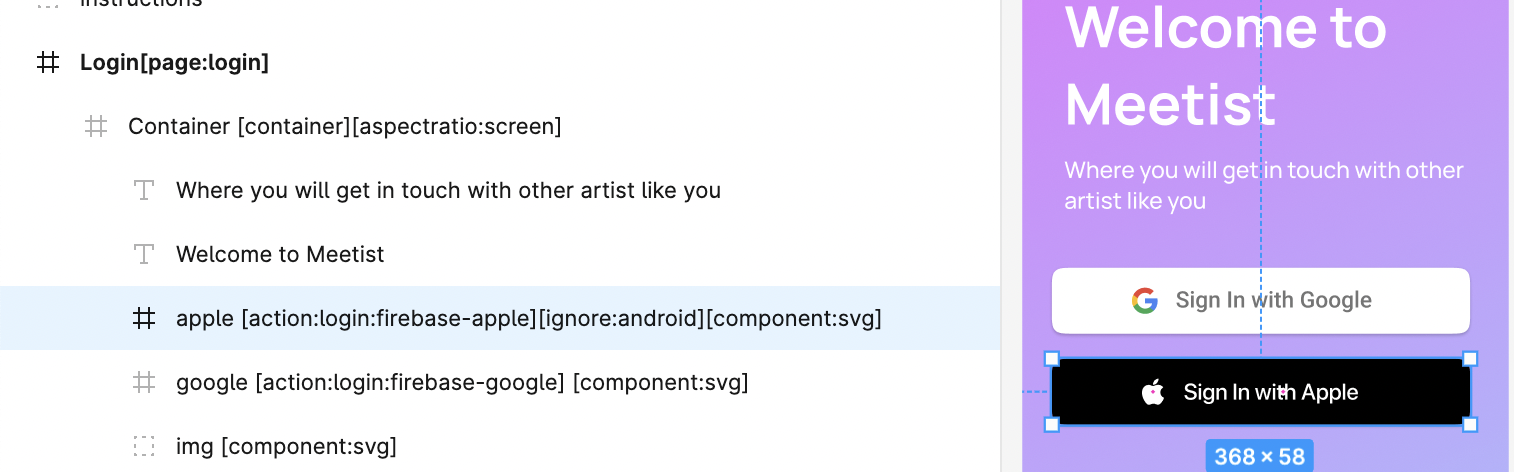Image resolution: width=1514 pixels, height=472 pixels.
Task: Select the google [action:login:firebase-google] layer
Action: click(462, 382)
